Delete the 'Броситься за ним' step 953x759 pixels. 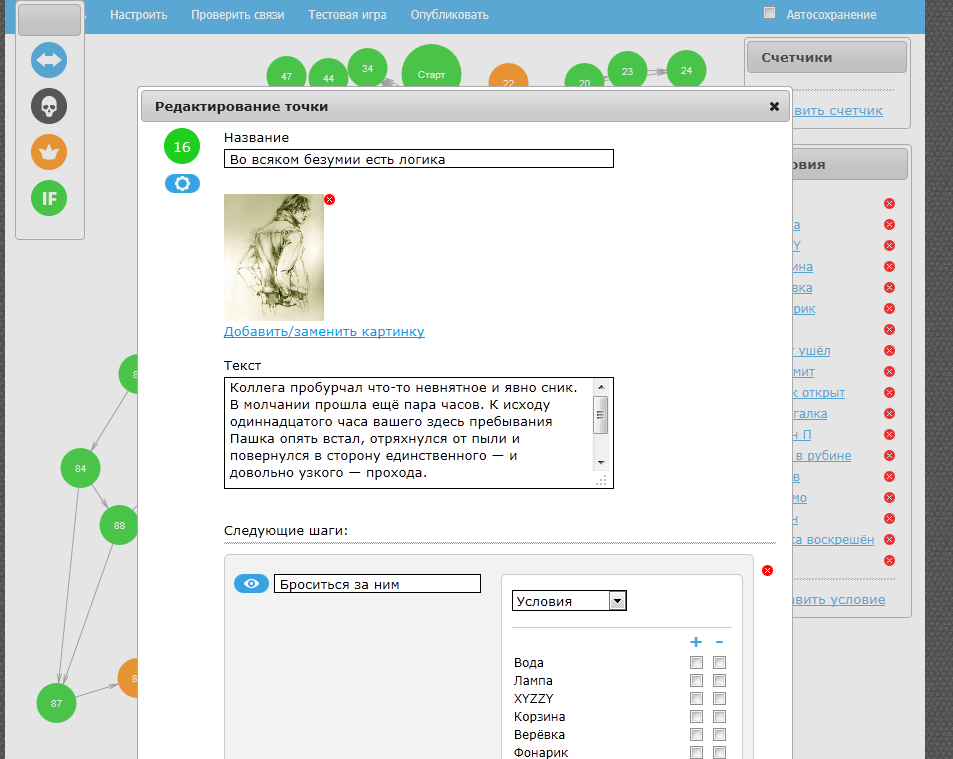click(768, 570)
